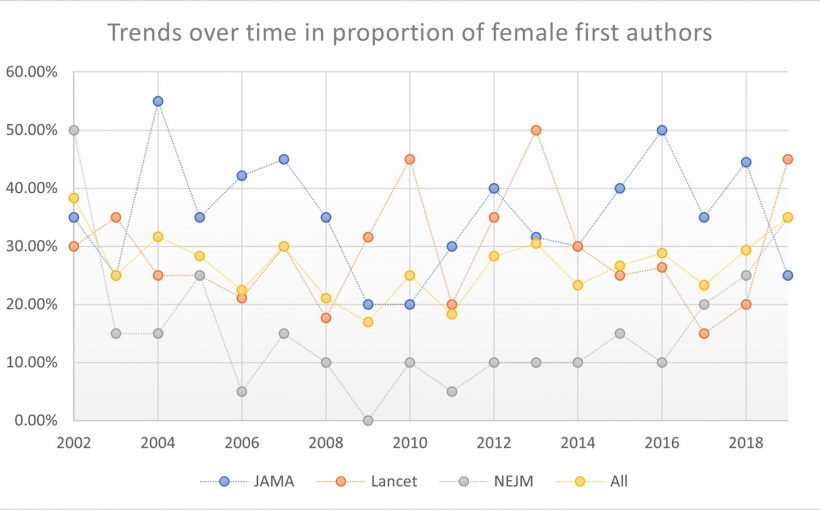Select the Lancet 2013 peak data point
The height and width of the screenshot is (510, 820).
click(536, 130)
